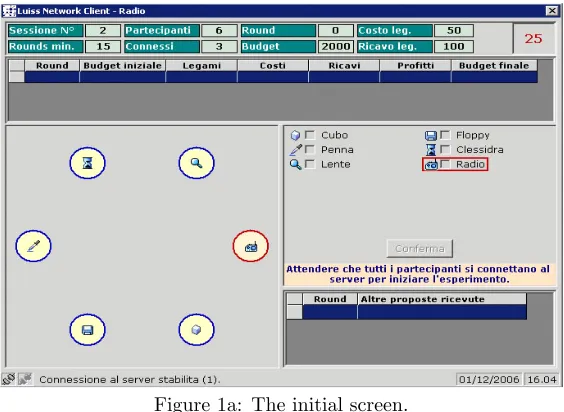The height and width of the screenshot is (412, 564).
Task: Click the floppy disk node in the network
Action: tap(87, 330)
